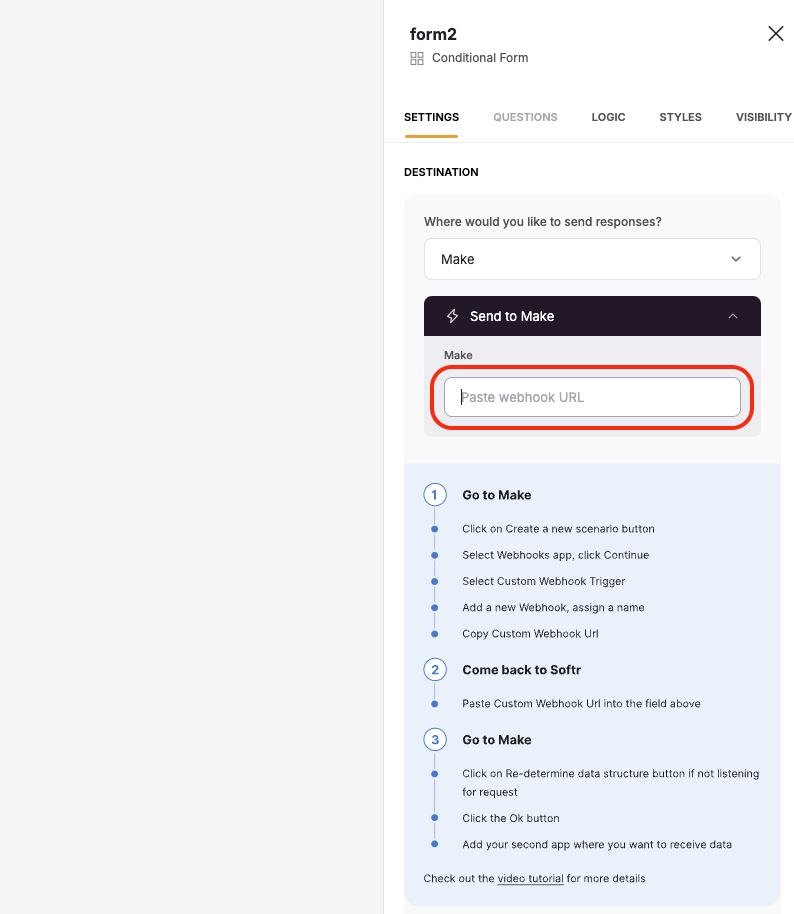Click the chevron on the Make destination selector
Viewport: 794px width, 914px height.
coord(736,259)
